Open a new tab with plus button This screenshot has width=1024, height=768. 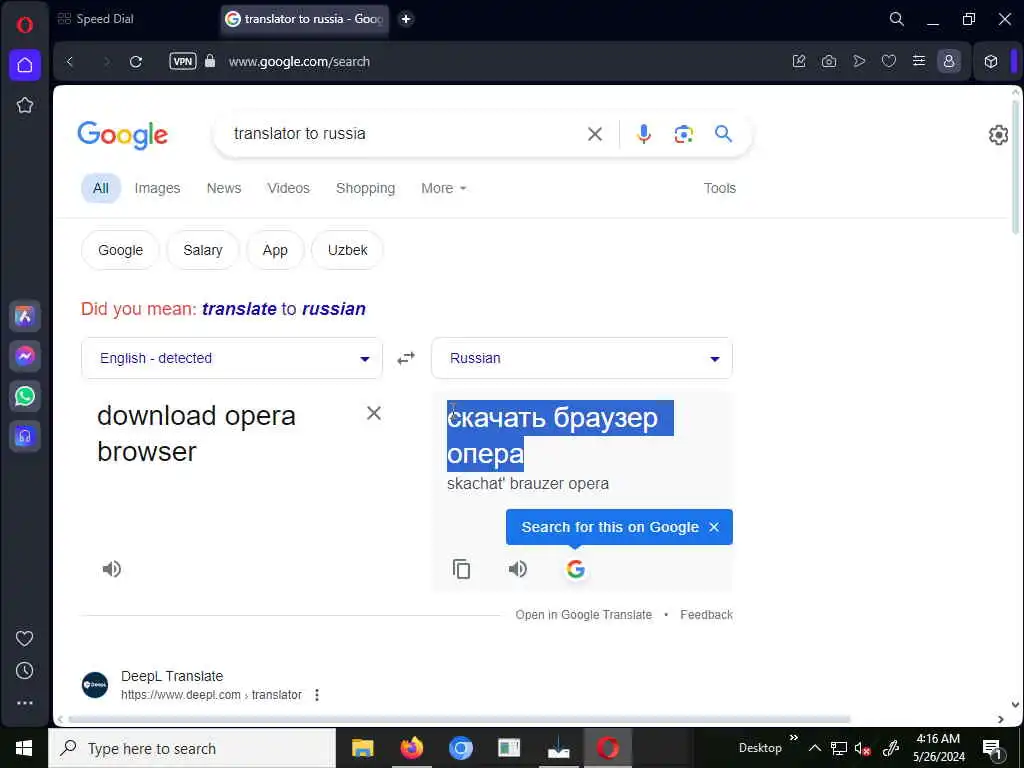(406, 19)
